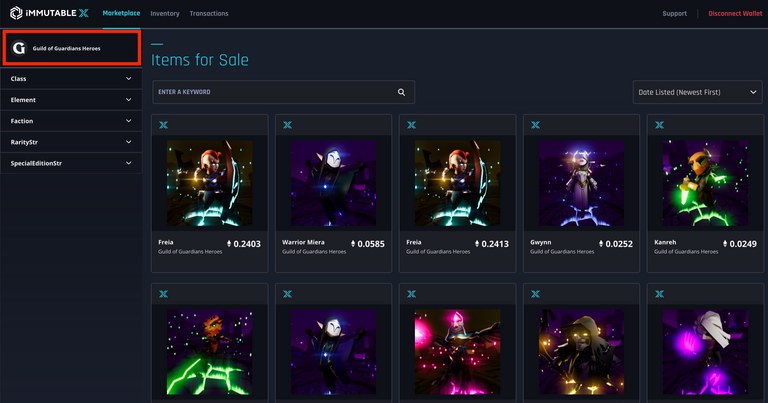
Task: Click the Kanreh name text
Action: pos(665,242)
